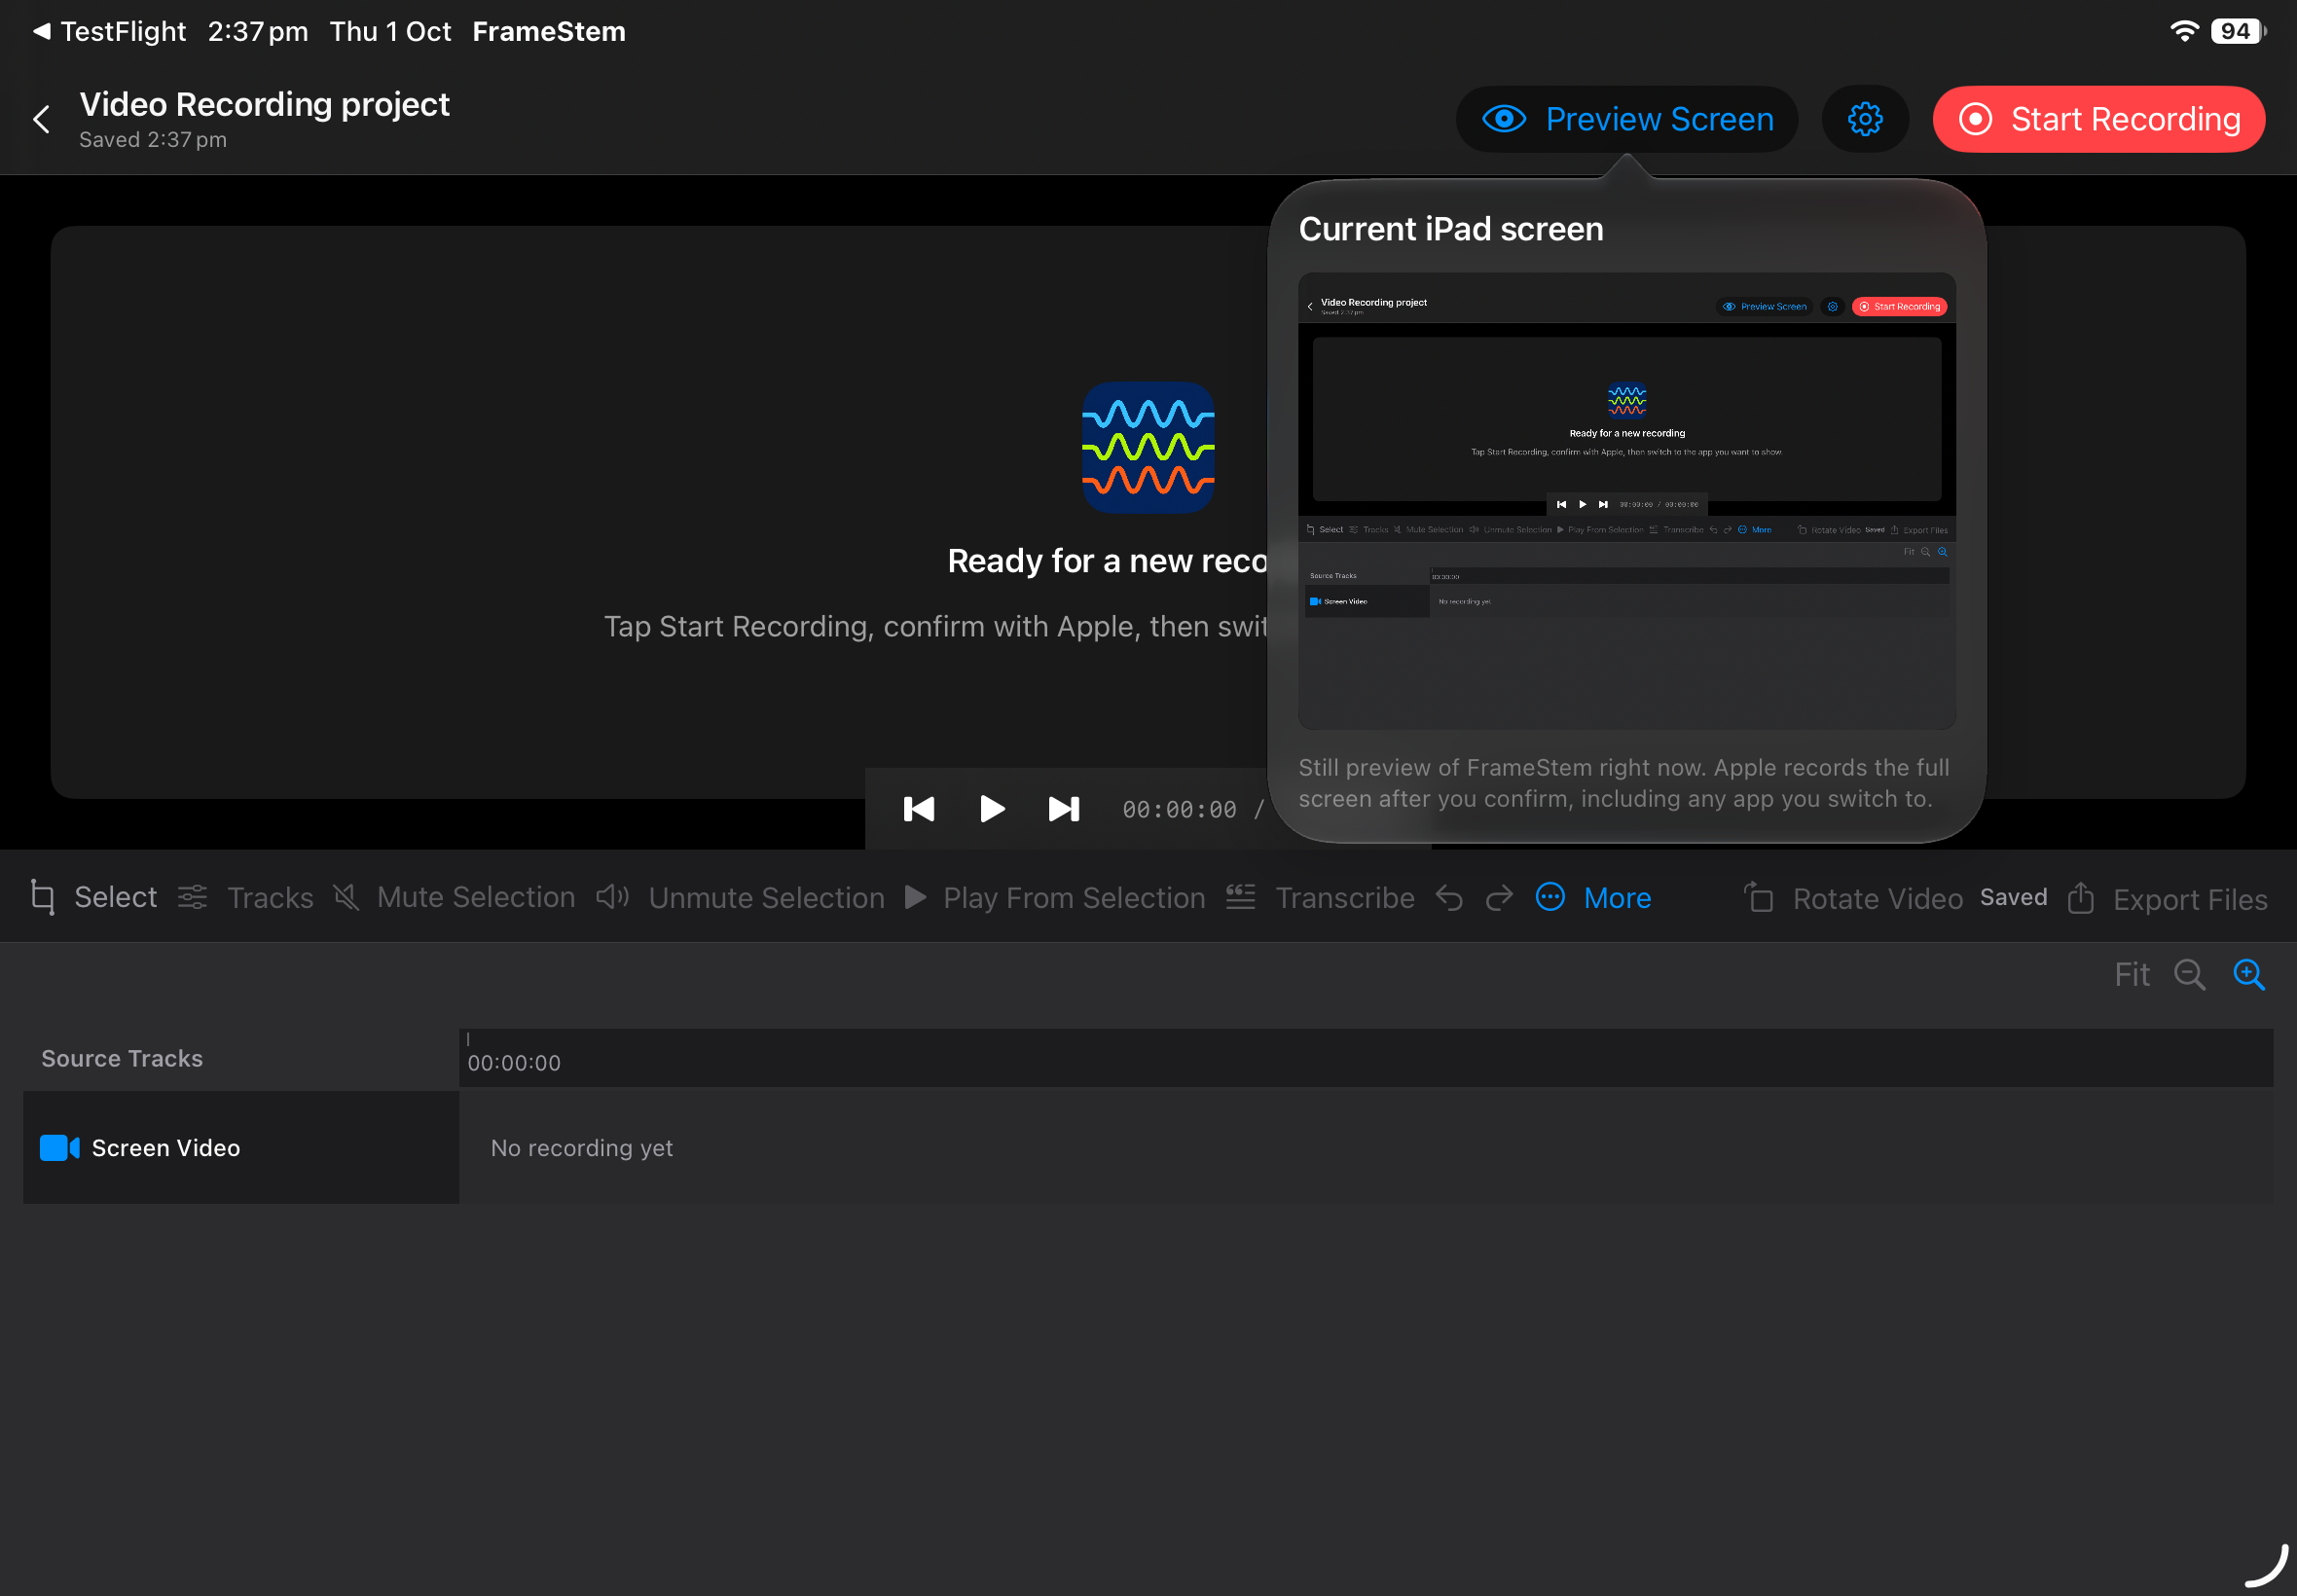Image resolution: width=2297 pixels, height=1596 pixels.
Task: Activate the Select tool
Action: [x=94, y=897]
